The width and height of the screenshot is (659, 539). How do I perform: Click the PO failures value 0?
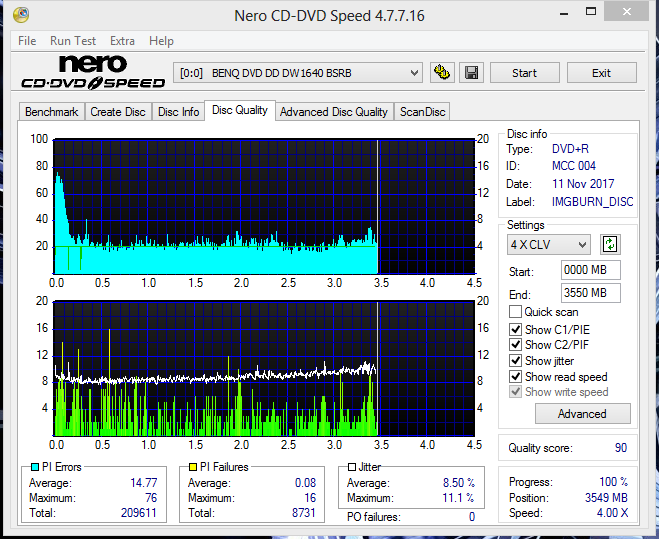click(x=472, y=517)
